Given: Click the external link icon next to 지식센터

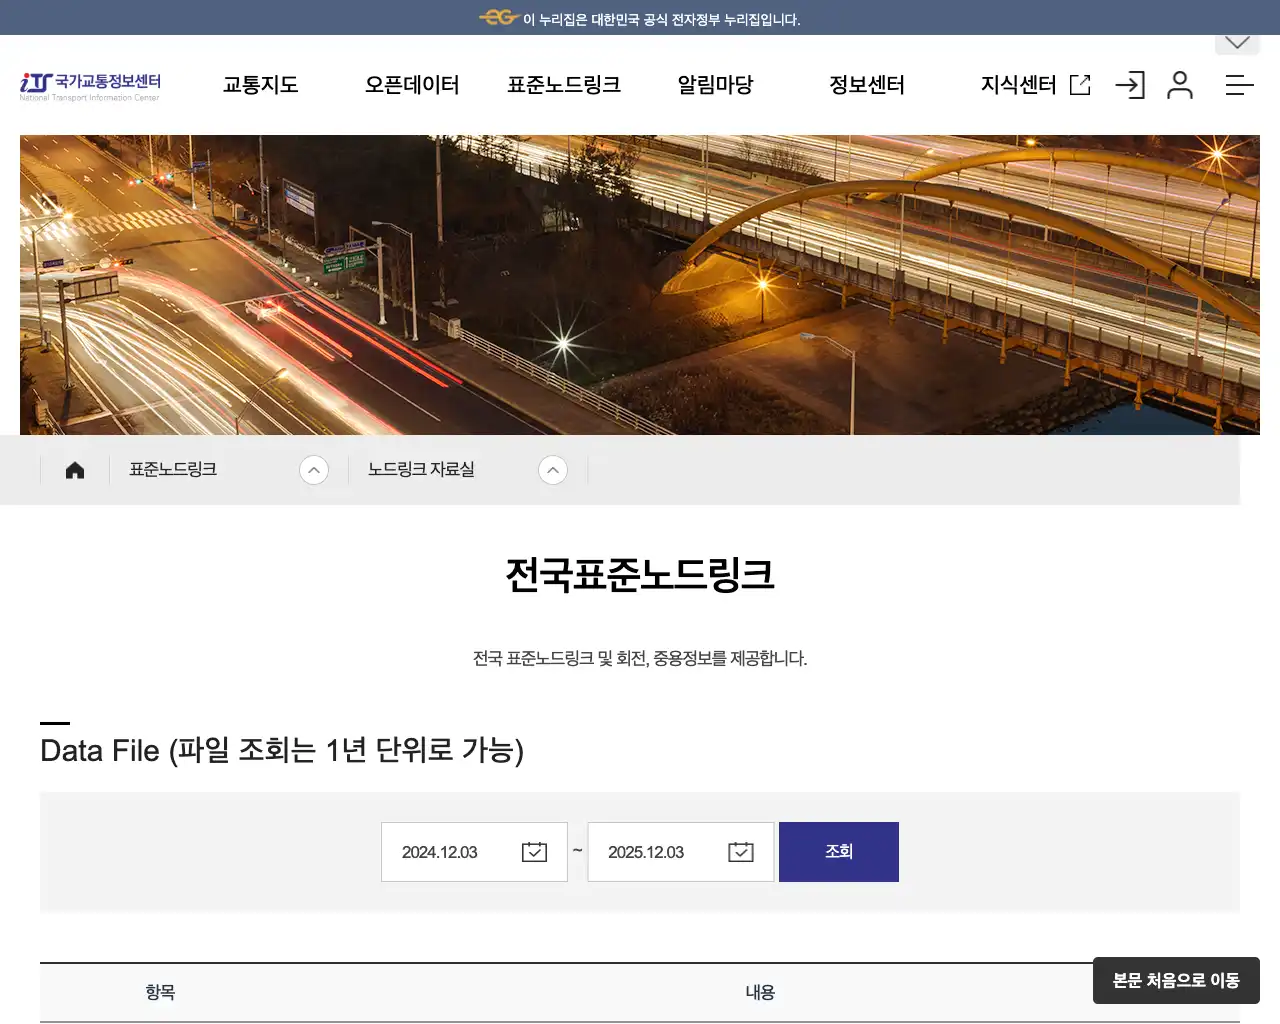Looking at the screenshot, I should [1079, 85].
